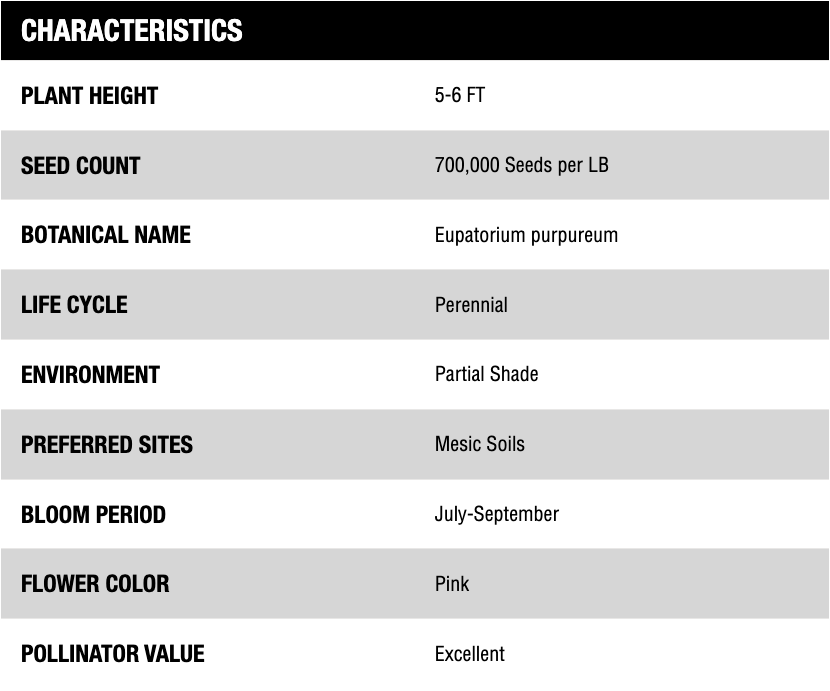830x691 pixels.
Task: Click the CHARACTERISTICS header title
Action: point(131,31)
